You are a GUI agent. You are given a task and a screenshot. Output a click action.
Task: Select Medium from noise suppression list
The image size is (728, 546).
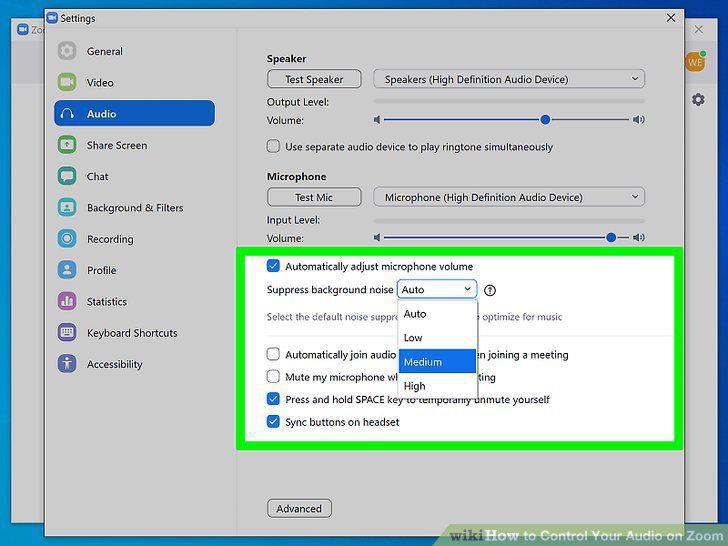coord(437,361)
